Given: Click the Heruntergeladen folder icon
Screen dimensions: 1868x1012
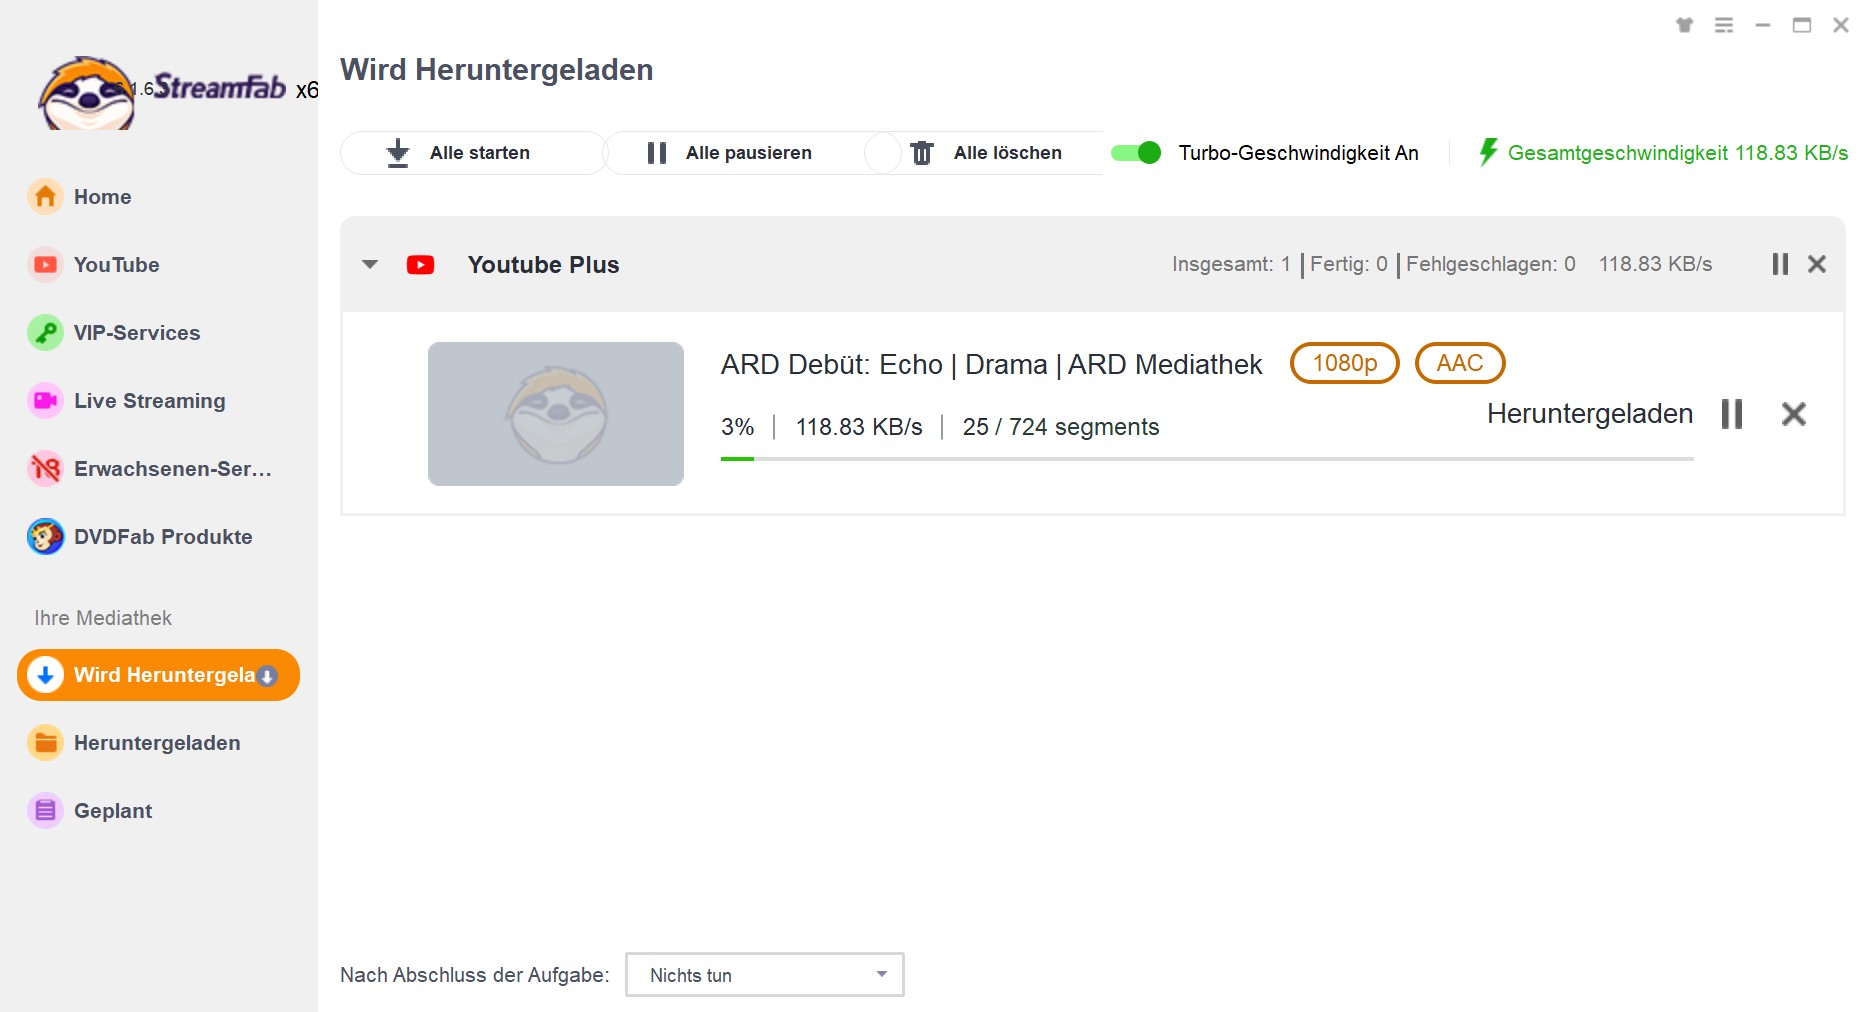Looking at the screenshot, I should [x=45, y=743].
